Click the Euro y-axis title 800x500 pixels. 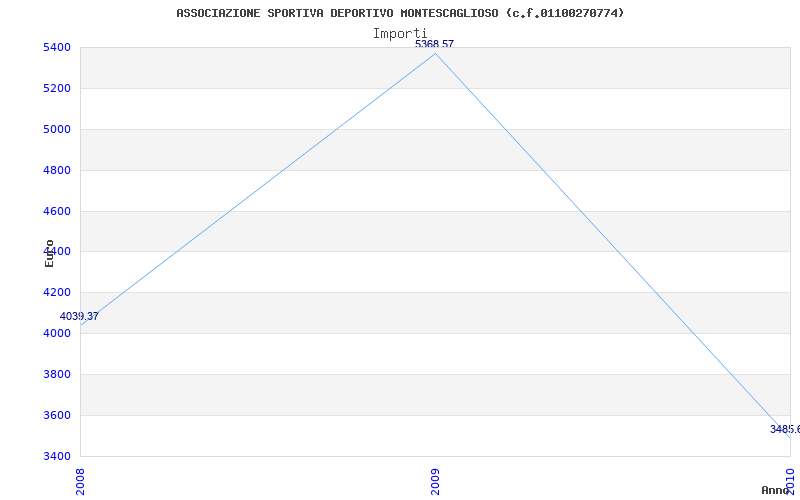point(49,253)
